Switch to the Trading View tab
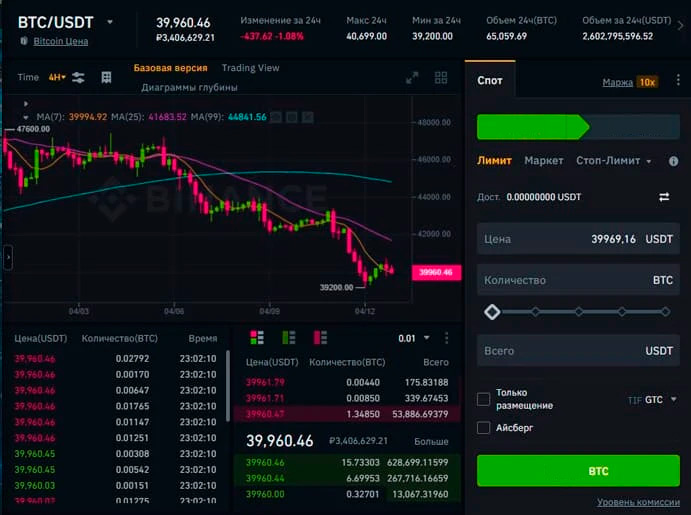Viewport: 691px width, 515px height. (x=250, y=68)
